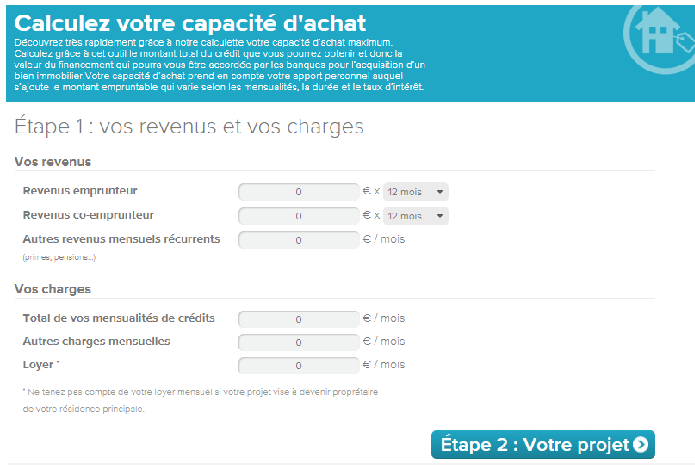
Task: Click the Revenus co-emprunteur input field
Action: pyautogui.click(x=298, y=216)
